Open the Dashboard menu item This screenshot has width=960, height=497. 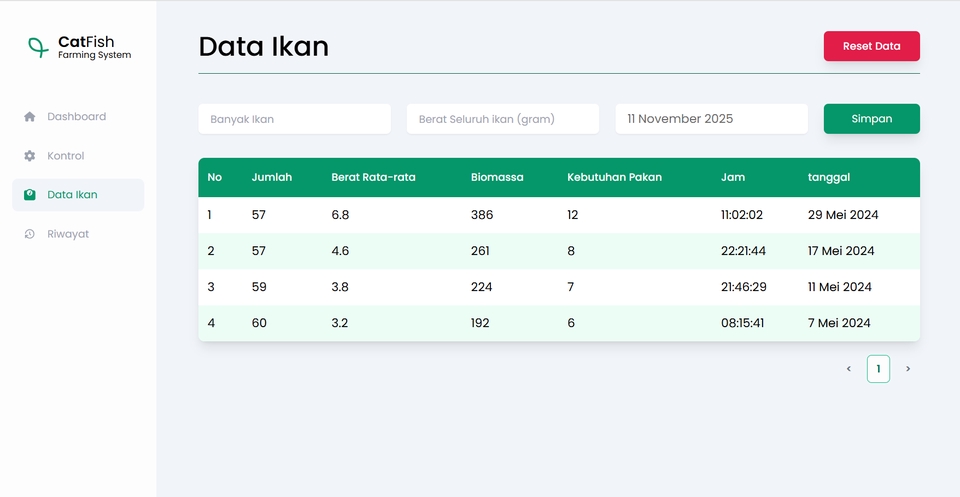tap(76, 117)
